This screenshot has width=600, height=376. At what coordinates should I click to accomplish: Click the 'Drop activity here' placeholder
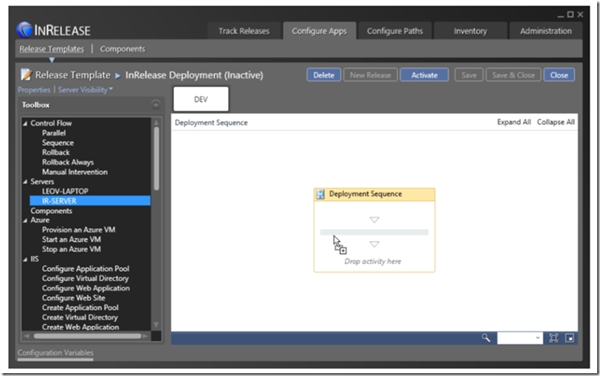tap(373, 261)
